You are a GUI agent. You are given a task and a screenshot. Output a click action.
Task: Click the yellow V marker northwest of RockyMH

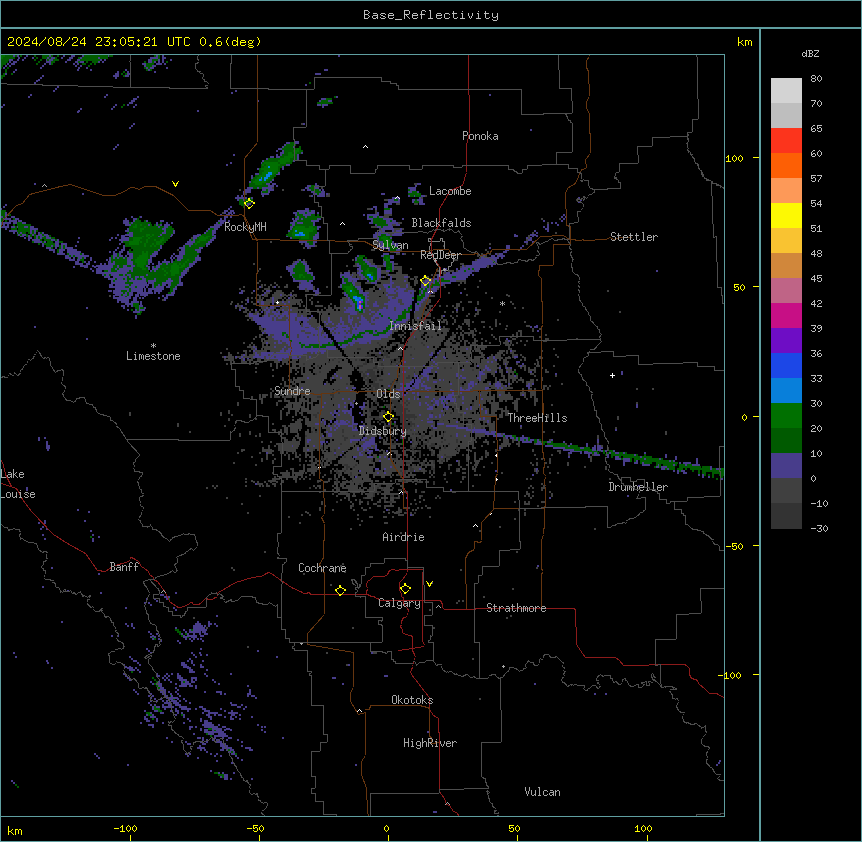point(175,184)
